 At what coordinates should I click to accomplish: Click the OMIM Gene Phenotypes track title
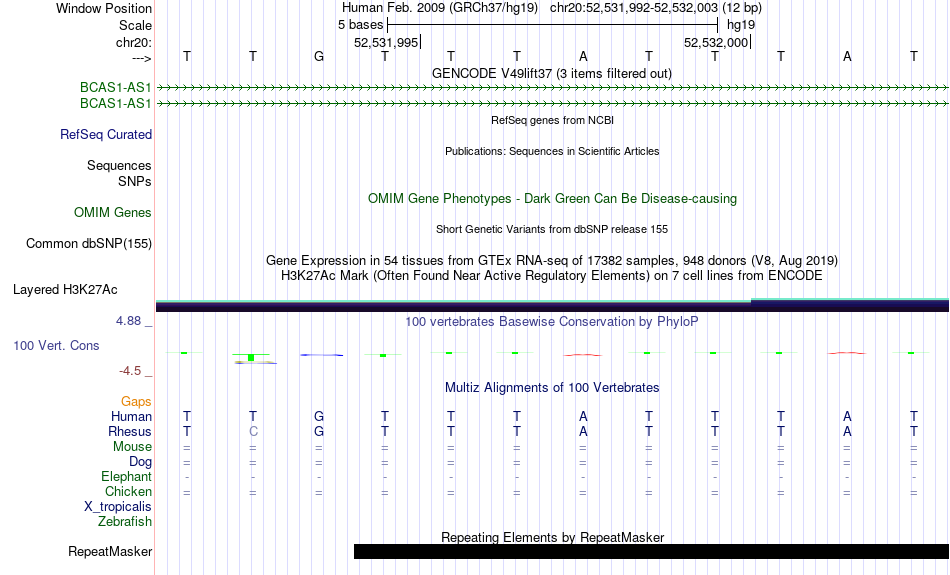coord(553,199)
